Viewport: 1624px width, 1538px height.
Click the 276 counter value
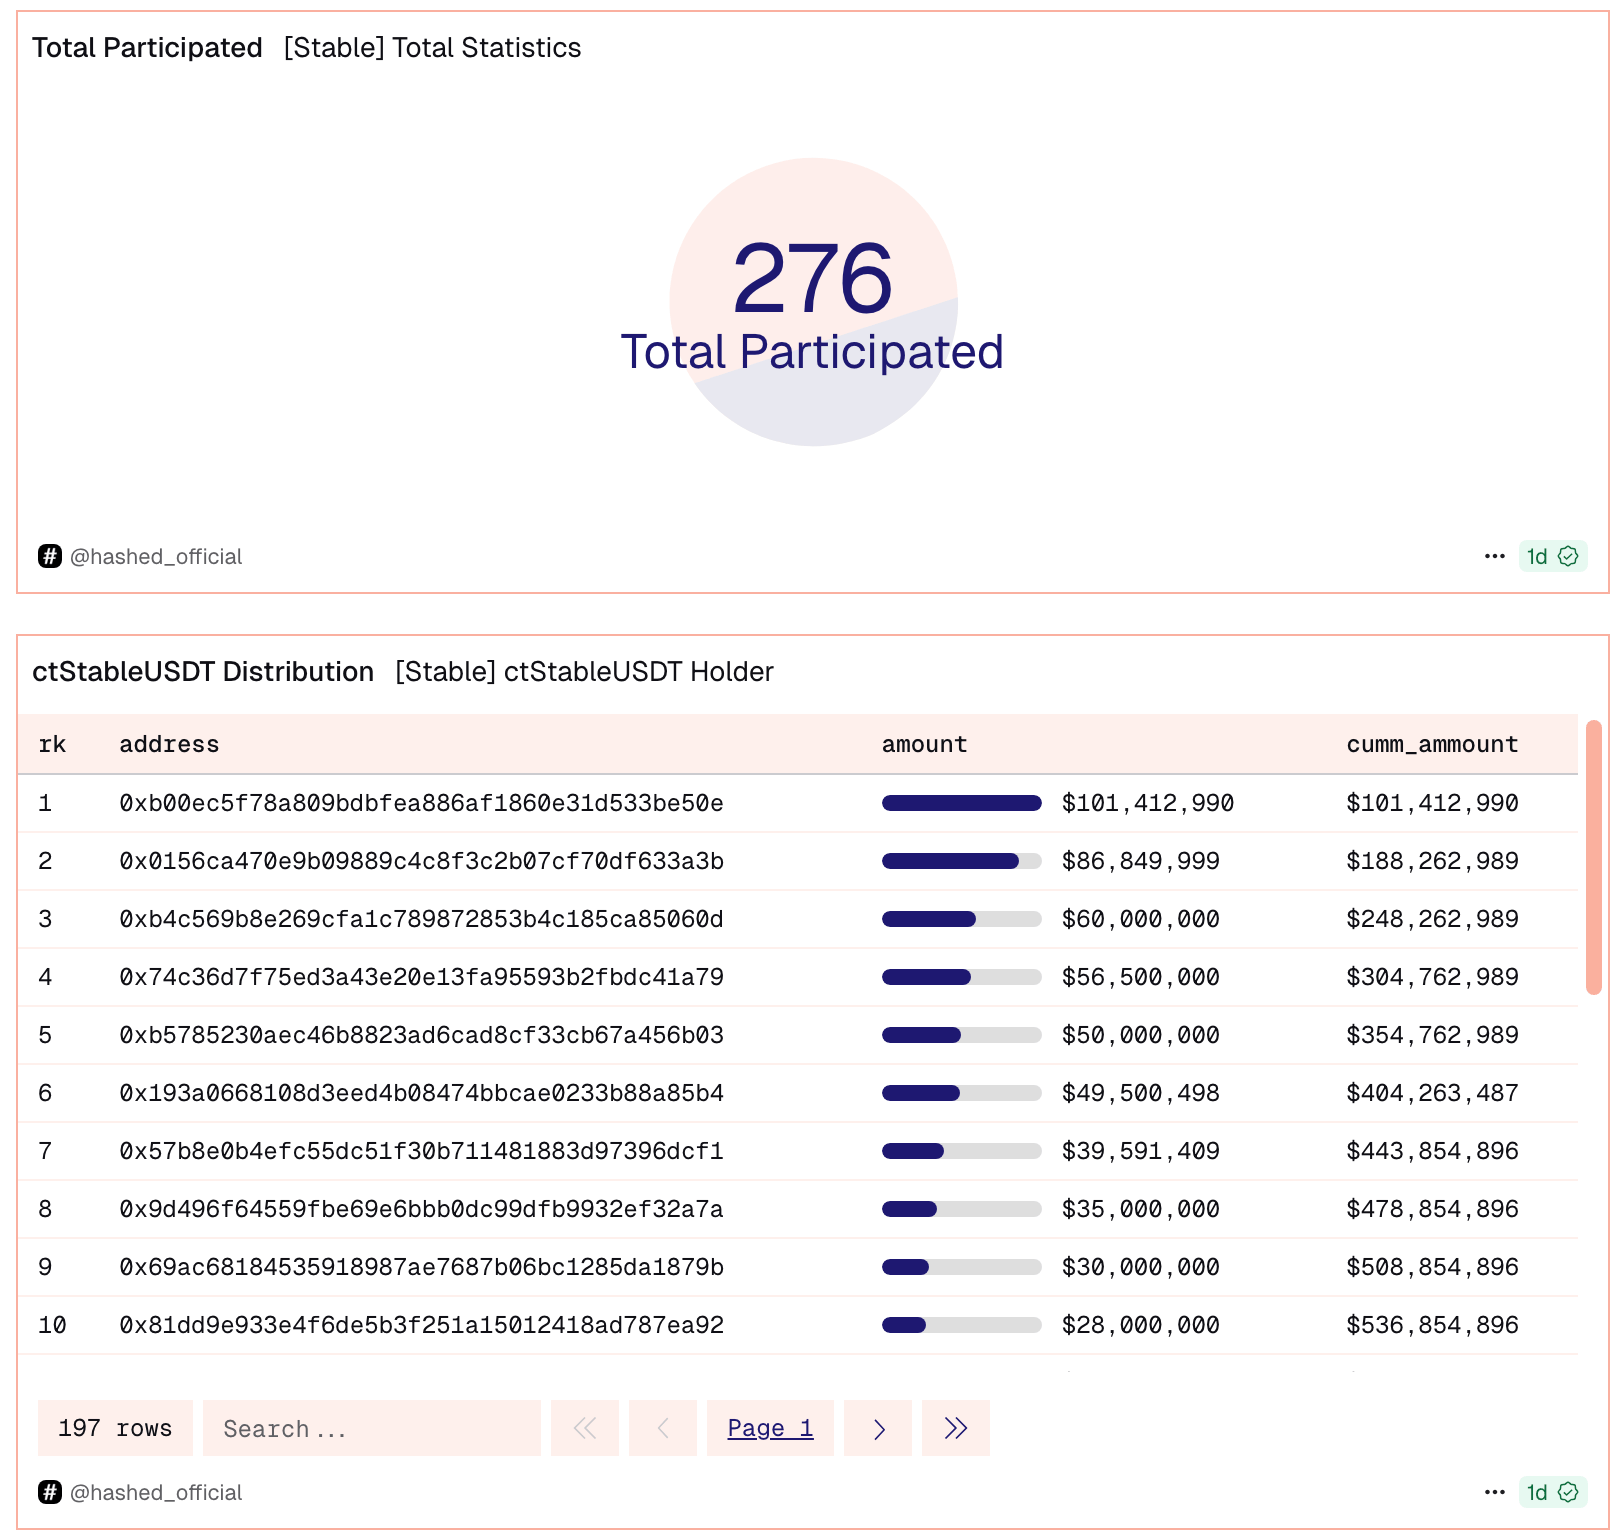(x=813, y=278)
